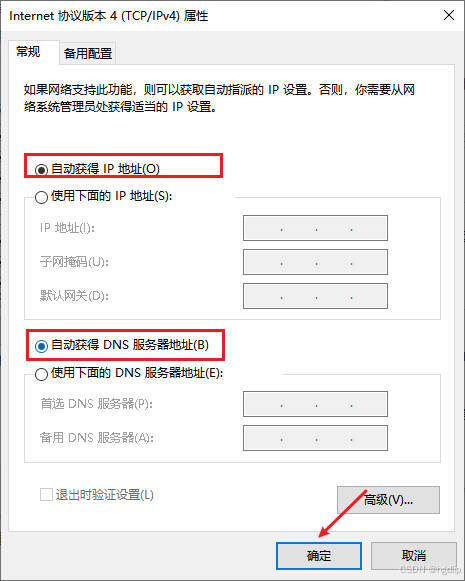Click the 默认网关(D) input field
The width and height of the screenshot is (465, 581).
(x=315, y=296)
